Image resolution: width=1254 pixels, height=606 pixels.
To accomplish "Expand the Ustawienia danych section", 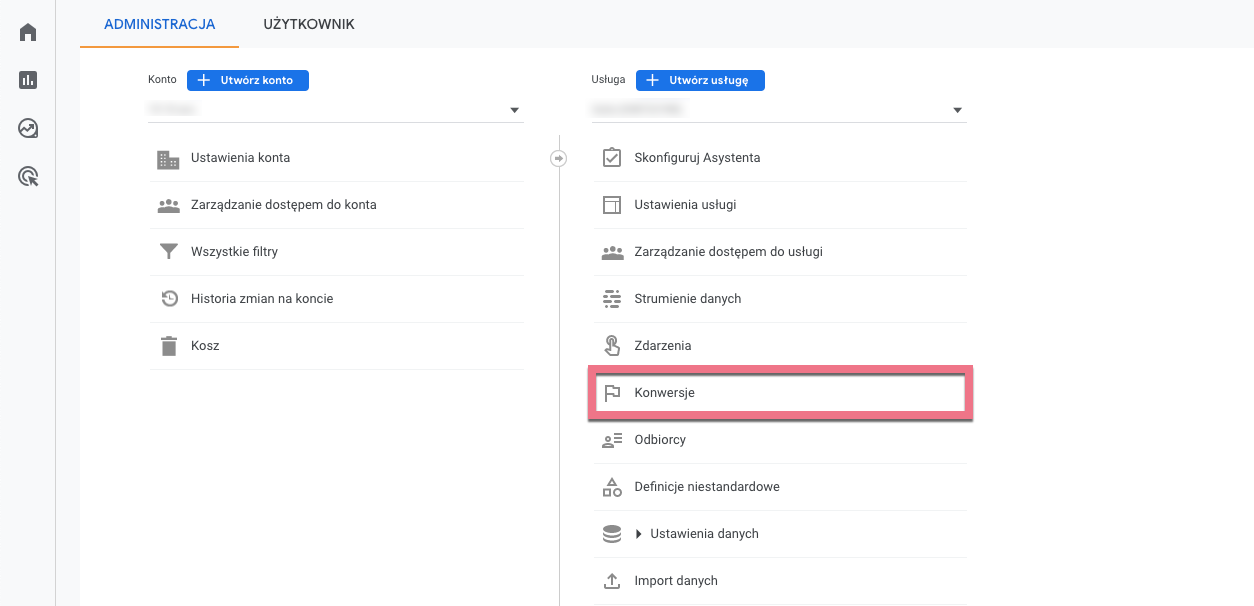I will pos(639,534).
